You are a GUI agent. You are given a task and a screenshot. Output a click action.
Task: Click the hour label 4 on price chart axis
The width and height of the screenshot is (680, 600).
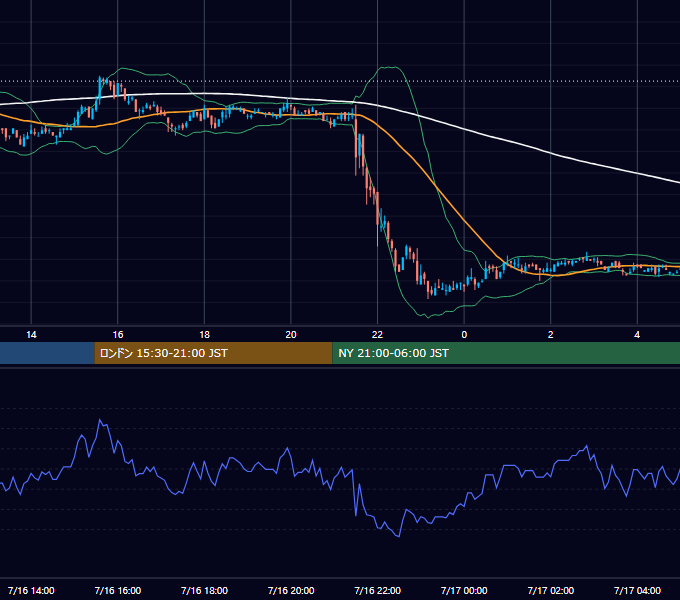tap(637, 335)
